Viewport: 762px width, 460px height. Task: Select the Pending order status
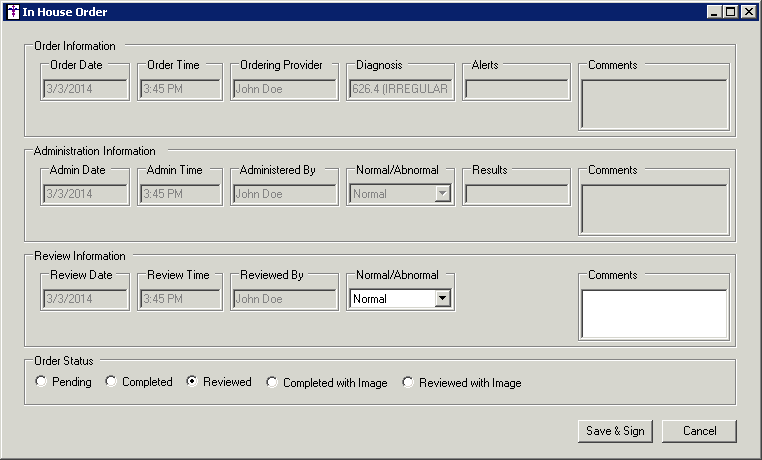coord(41,382)
